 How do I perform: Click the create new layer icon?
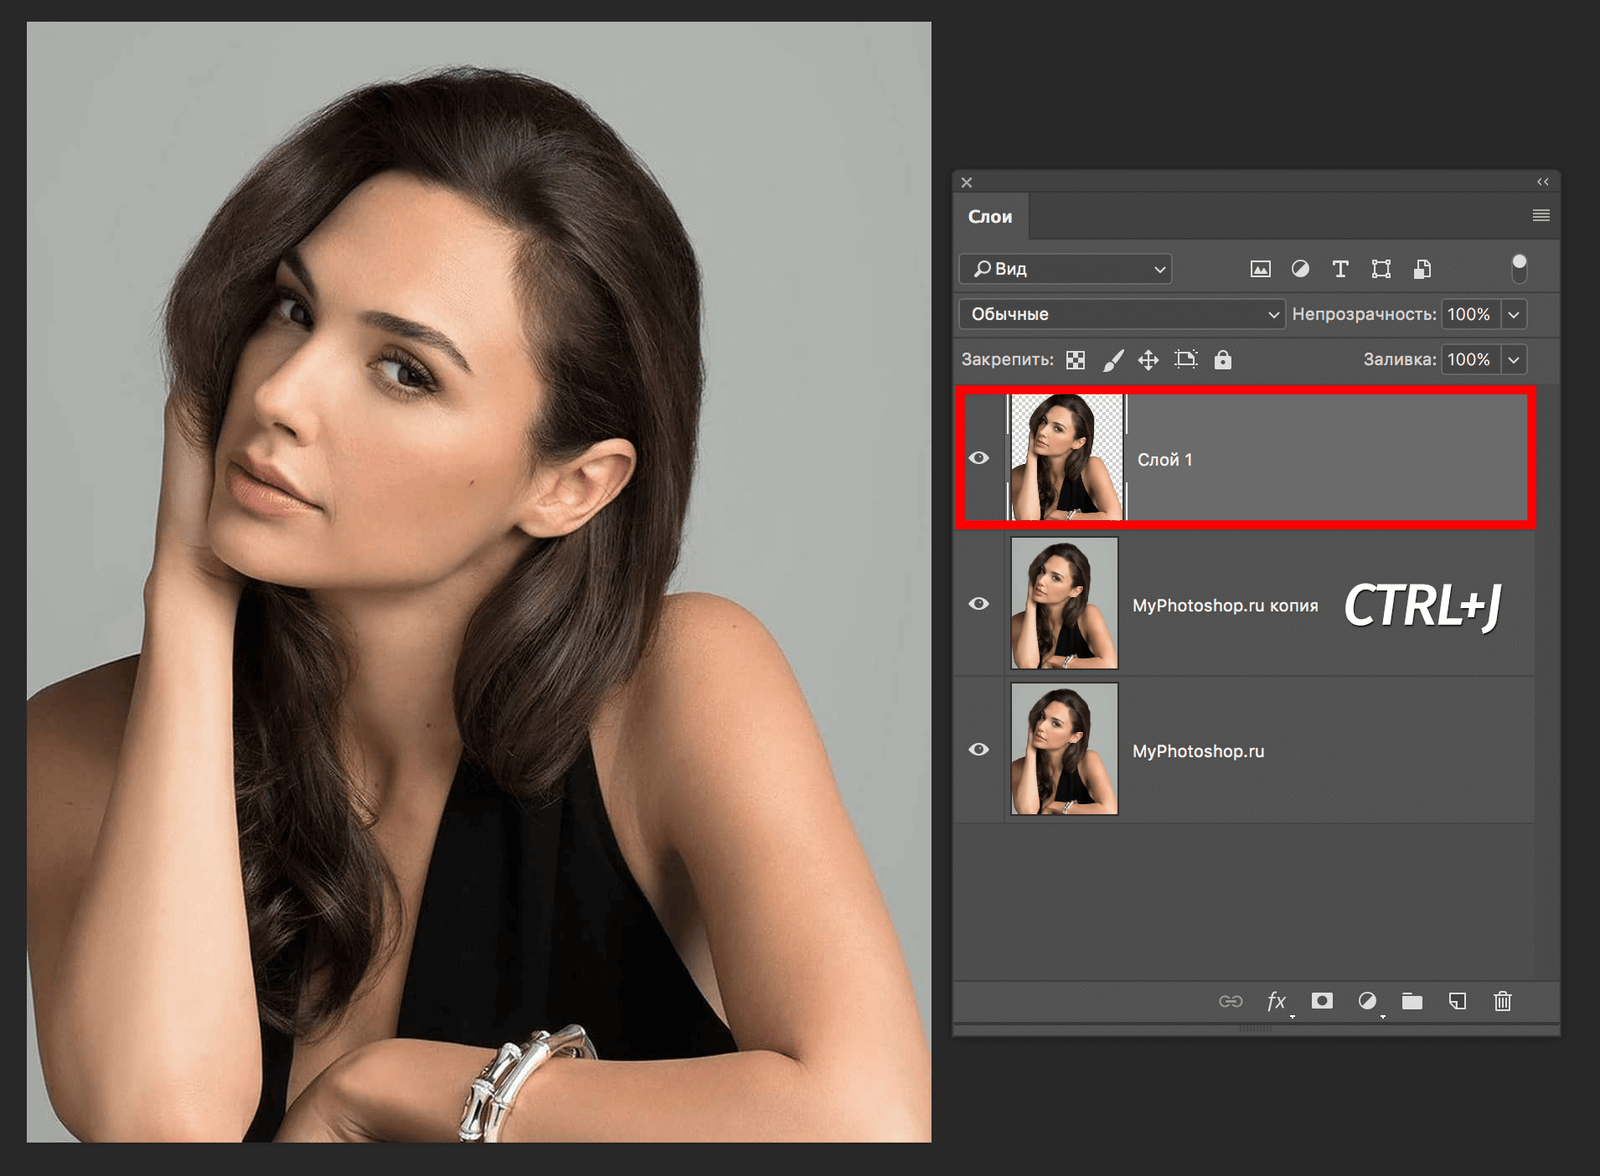click(x=1457, y=1001)
